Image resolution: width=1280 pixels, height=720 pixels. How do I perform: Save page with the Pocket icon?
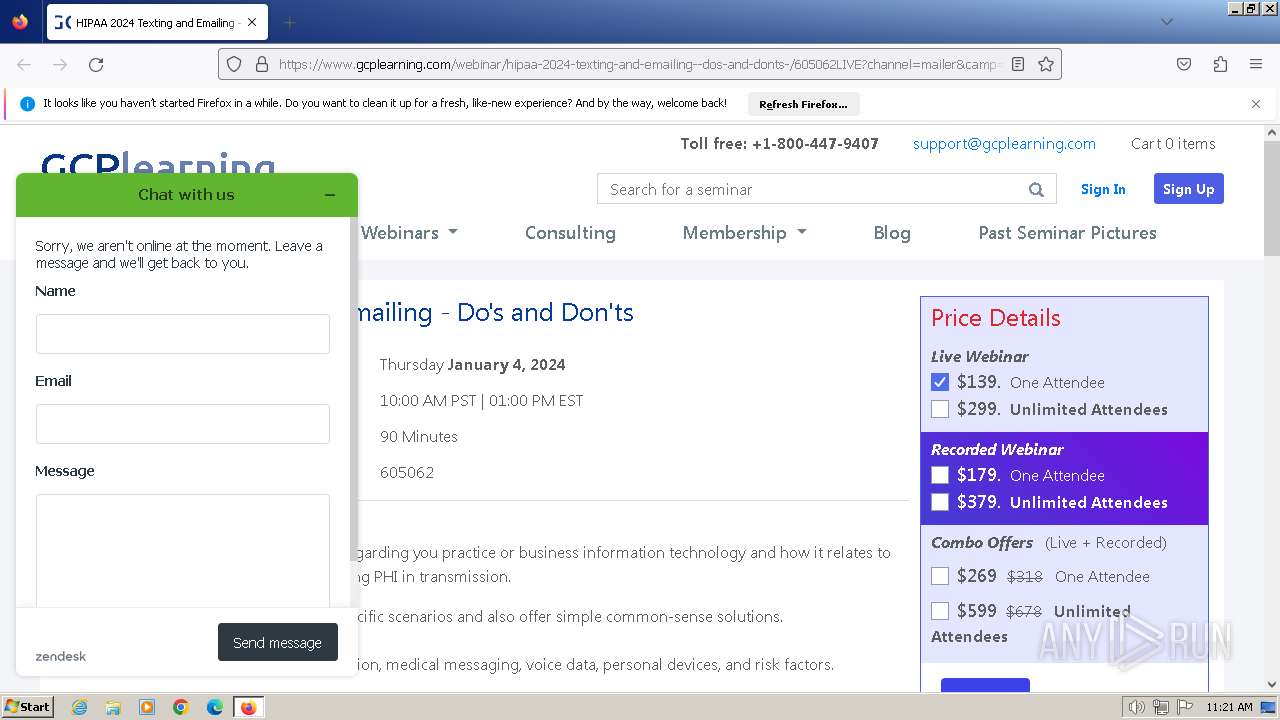click(x=1184, y=64)
